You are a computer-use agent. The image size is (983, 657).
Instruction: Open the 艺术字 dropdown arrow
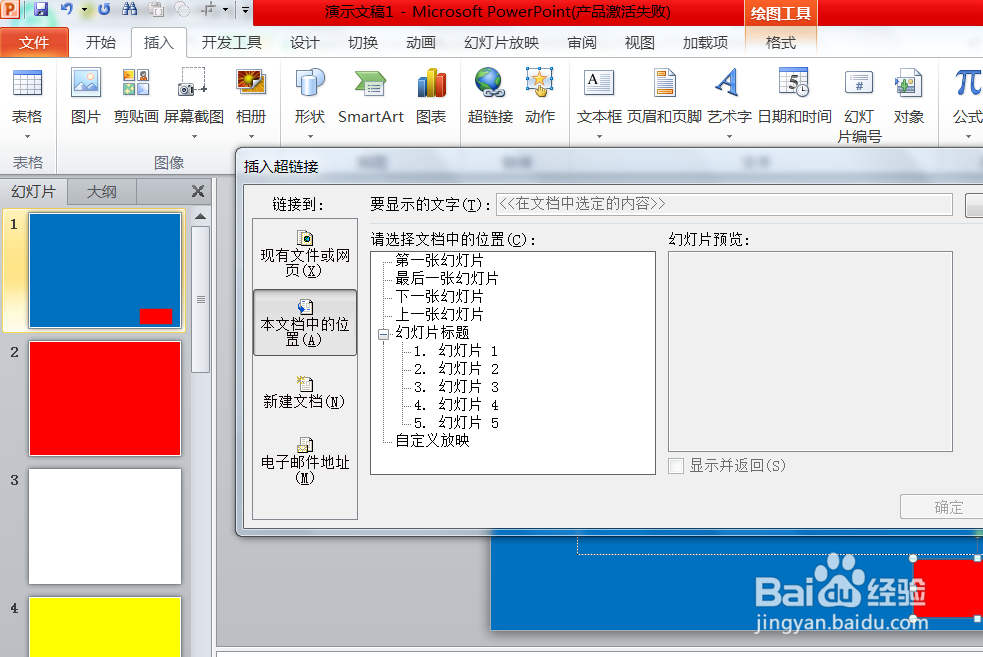[729, 137]
